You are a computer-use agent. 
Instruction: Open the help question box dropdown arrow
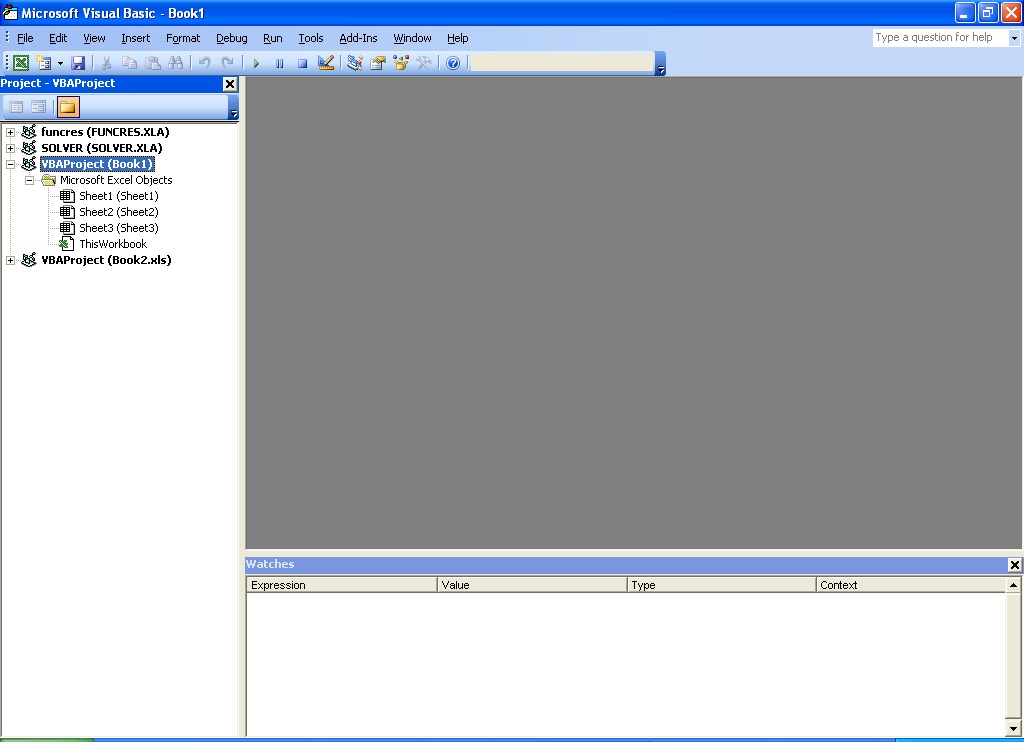click(x=1014, y=38)
